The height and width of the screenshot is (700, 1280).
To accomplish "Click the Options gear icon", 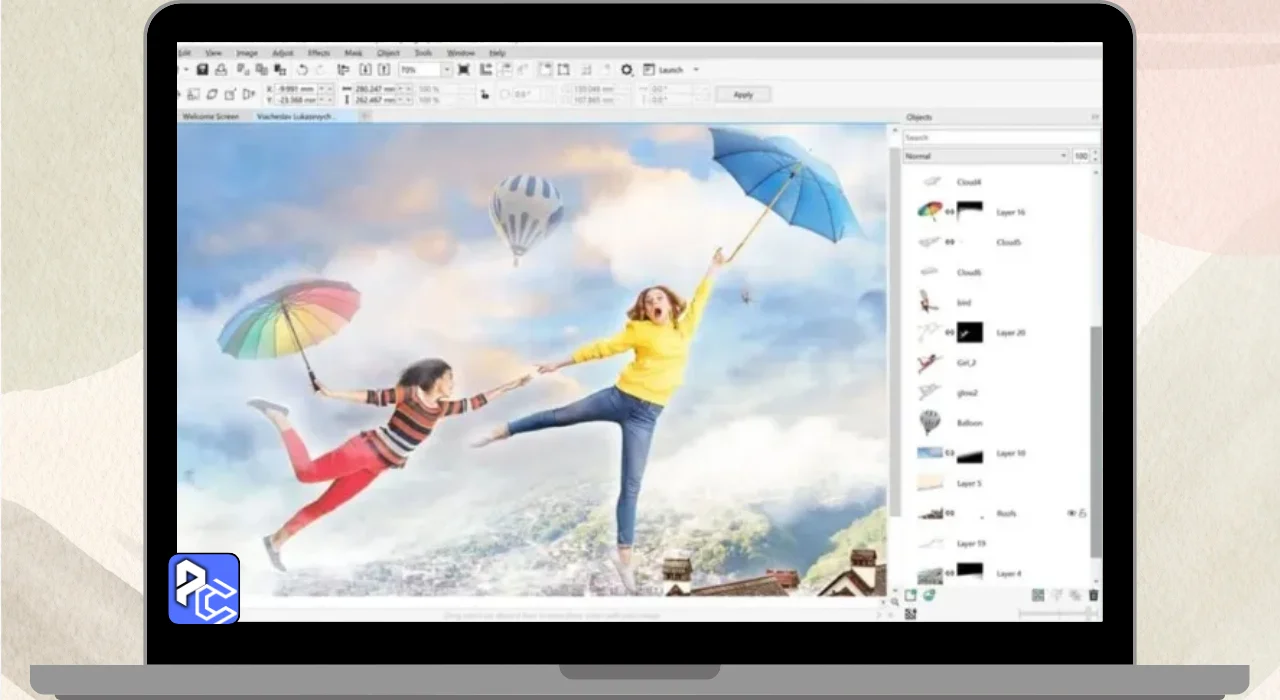I will (x=627, y=70).
